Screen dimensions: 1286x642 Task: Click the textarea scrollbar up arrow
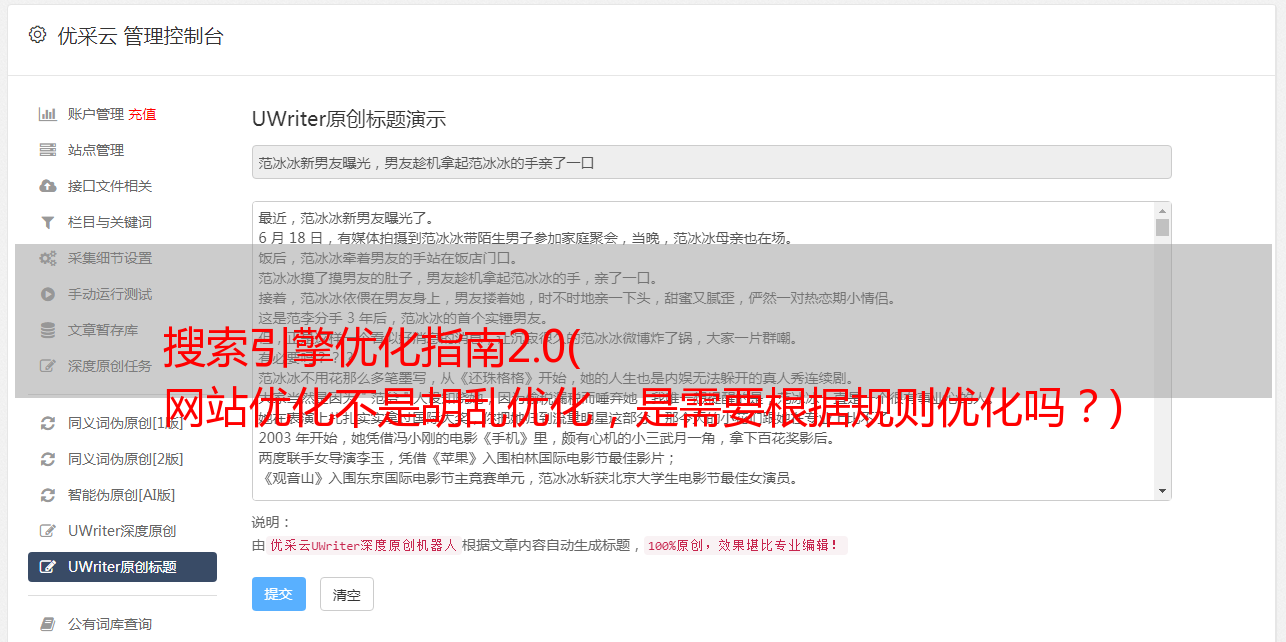[1162, 211]
